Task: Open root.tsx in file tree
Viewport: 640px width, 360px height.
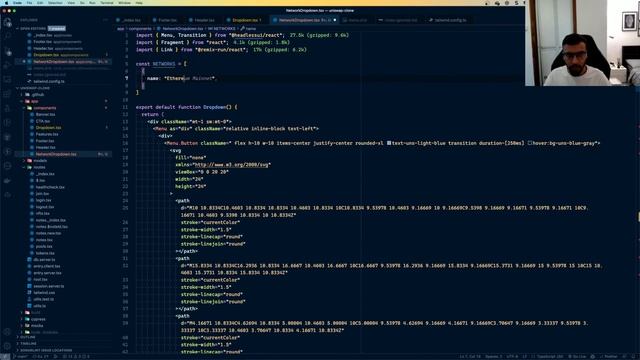Action: click(x=40, y=279)
